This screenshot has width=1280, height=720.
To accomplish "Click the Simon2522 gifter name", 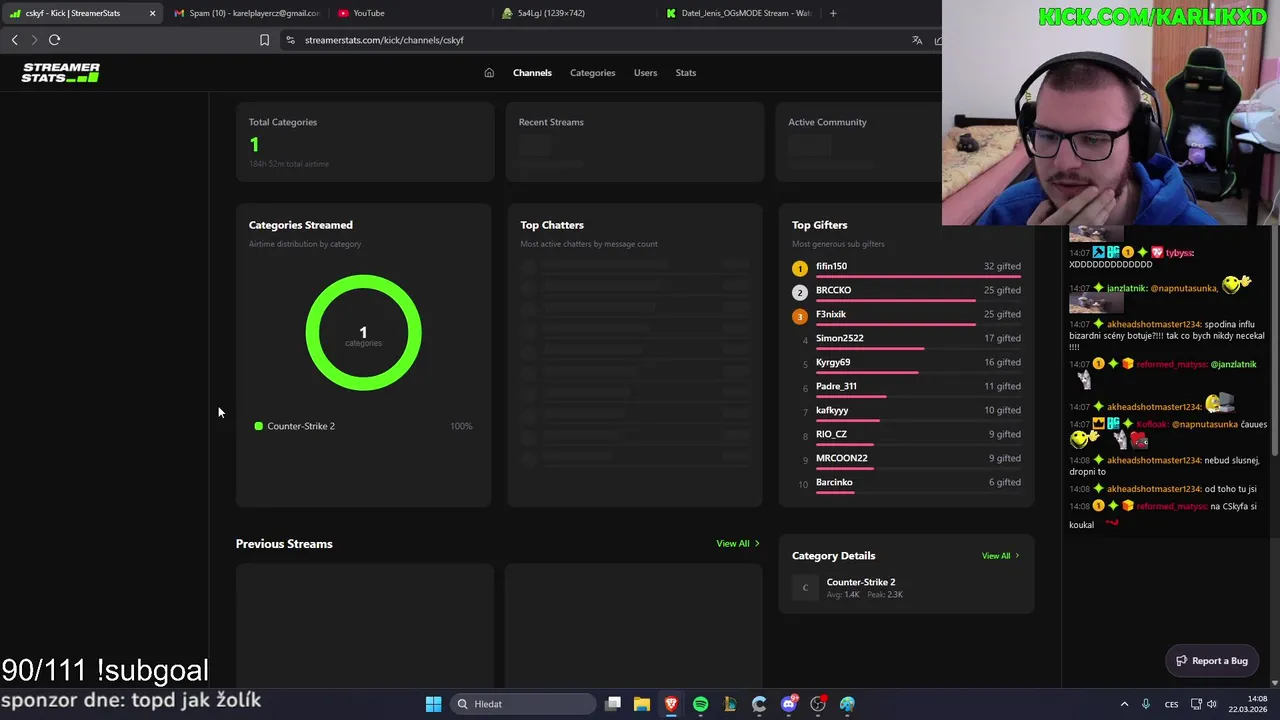I will click(839, 338).
